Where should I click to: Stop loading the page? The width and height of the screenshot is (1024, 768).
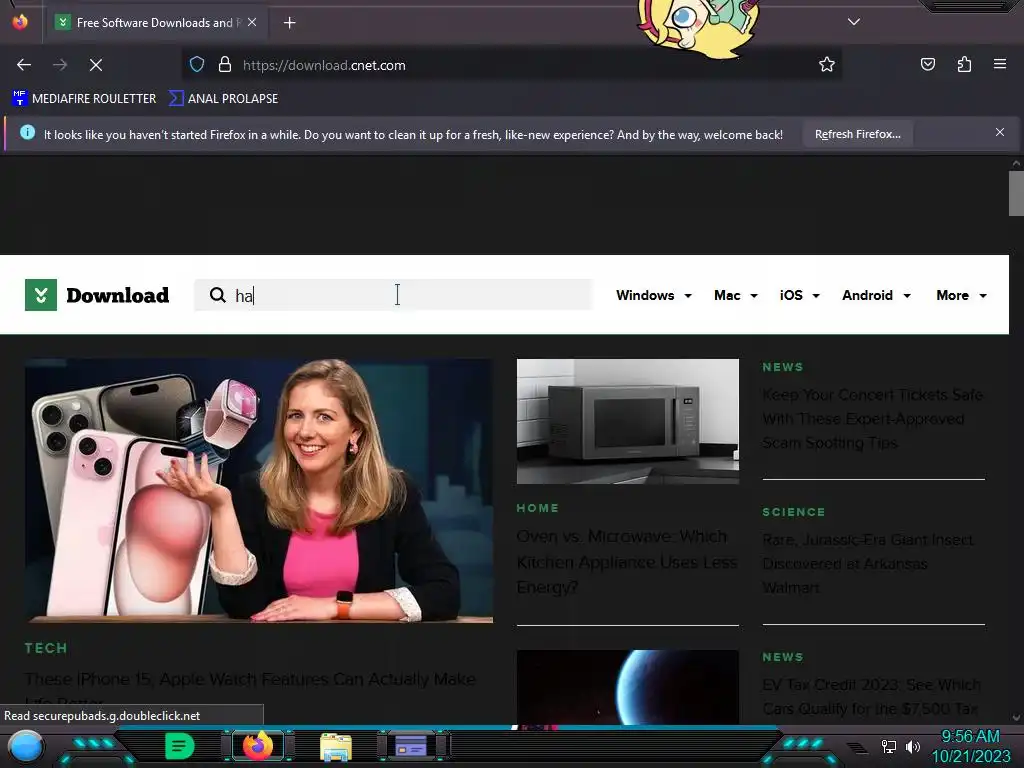[x=96, y=65]
